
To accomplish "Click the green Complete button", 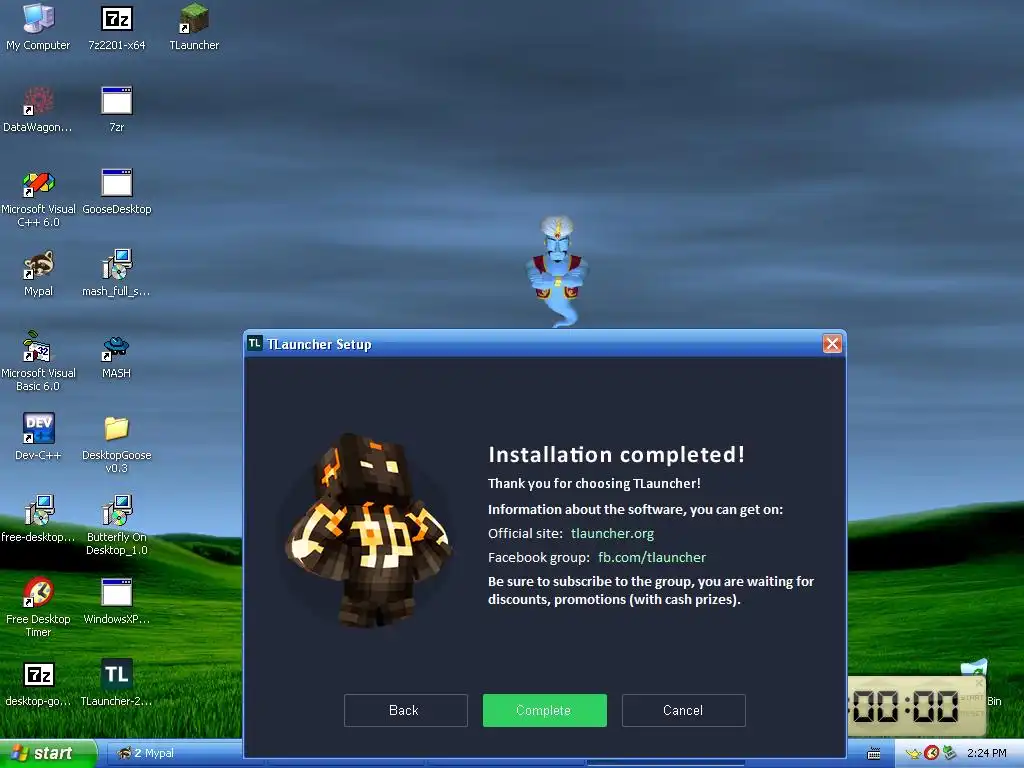I will 545,711.
